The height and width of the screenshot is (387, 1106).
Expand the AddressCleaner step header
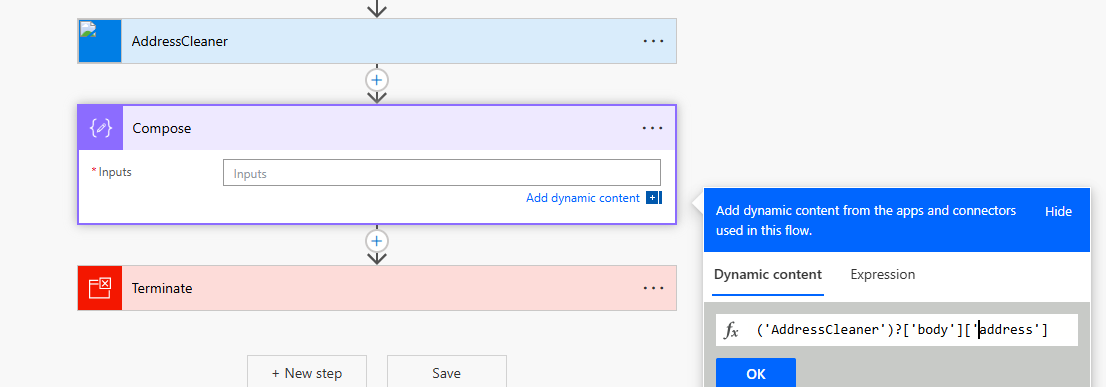coord(377,41)
